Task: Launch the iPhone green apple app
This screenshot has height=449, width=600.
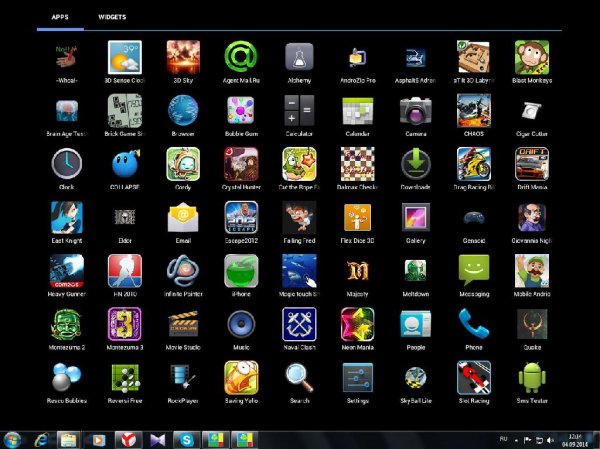Action: point(241,271)
